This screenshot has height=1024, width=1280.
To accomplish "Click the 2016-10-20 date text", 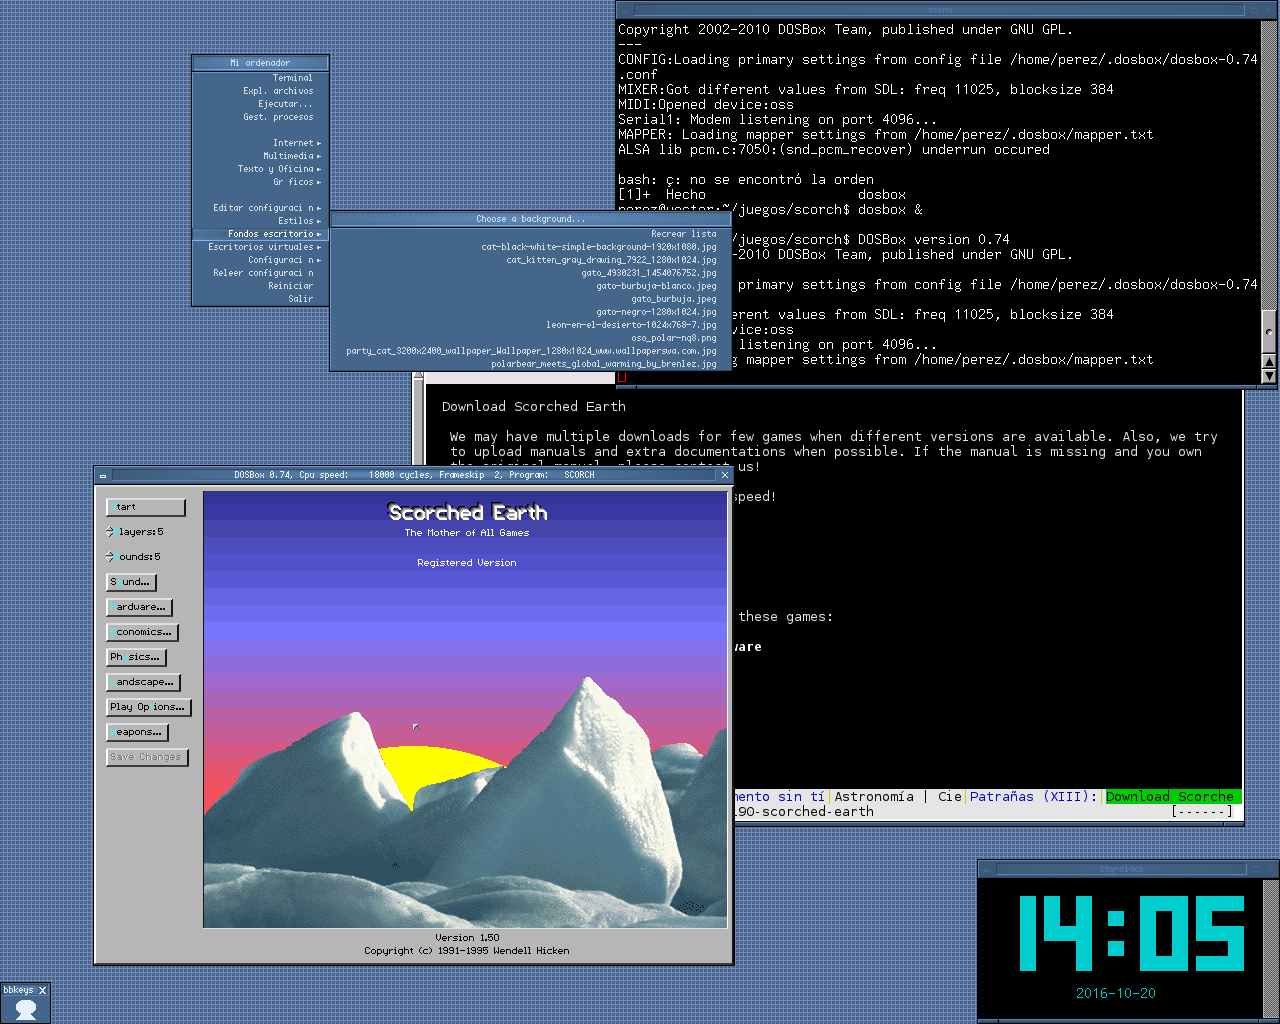I will 1116,993.
